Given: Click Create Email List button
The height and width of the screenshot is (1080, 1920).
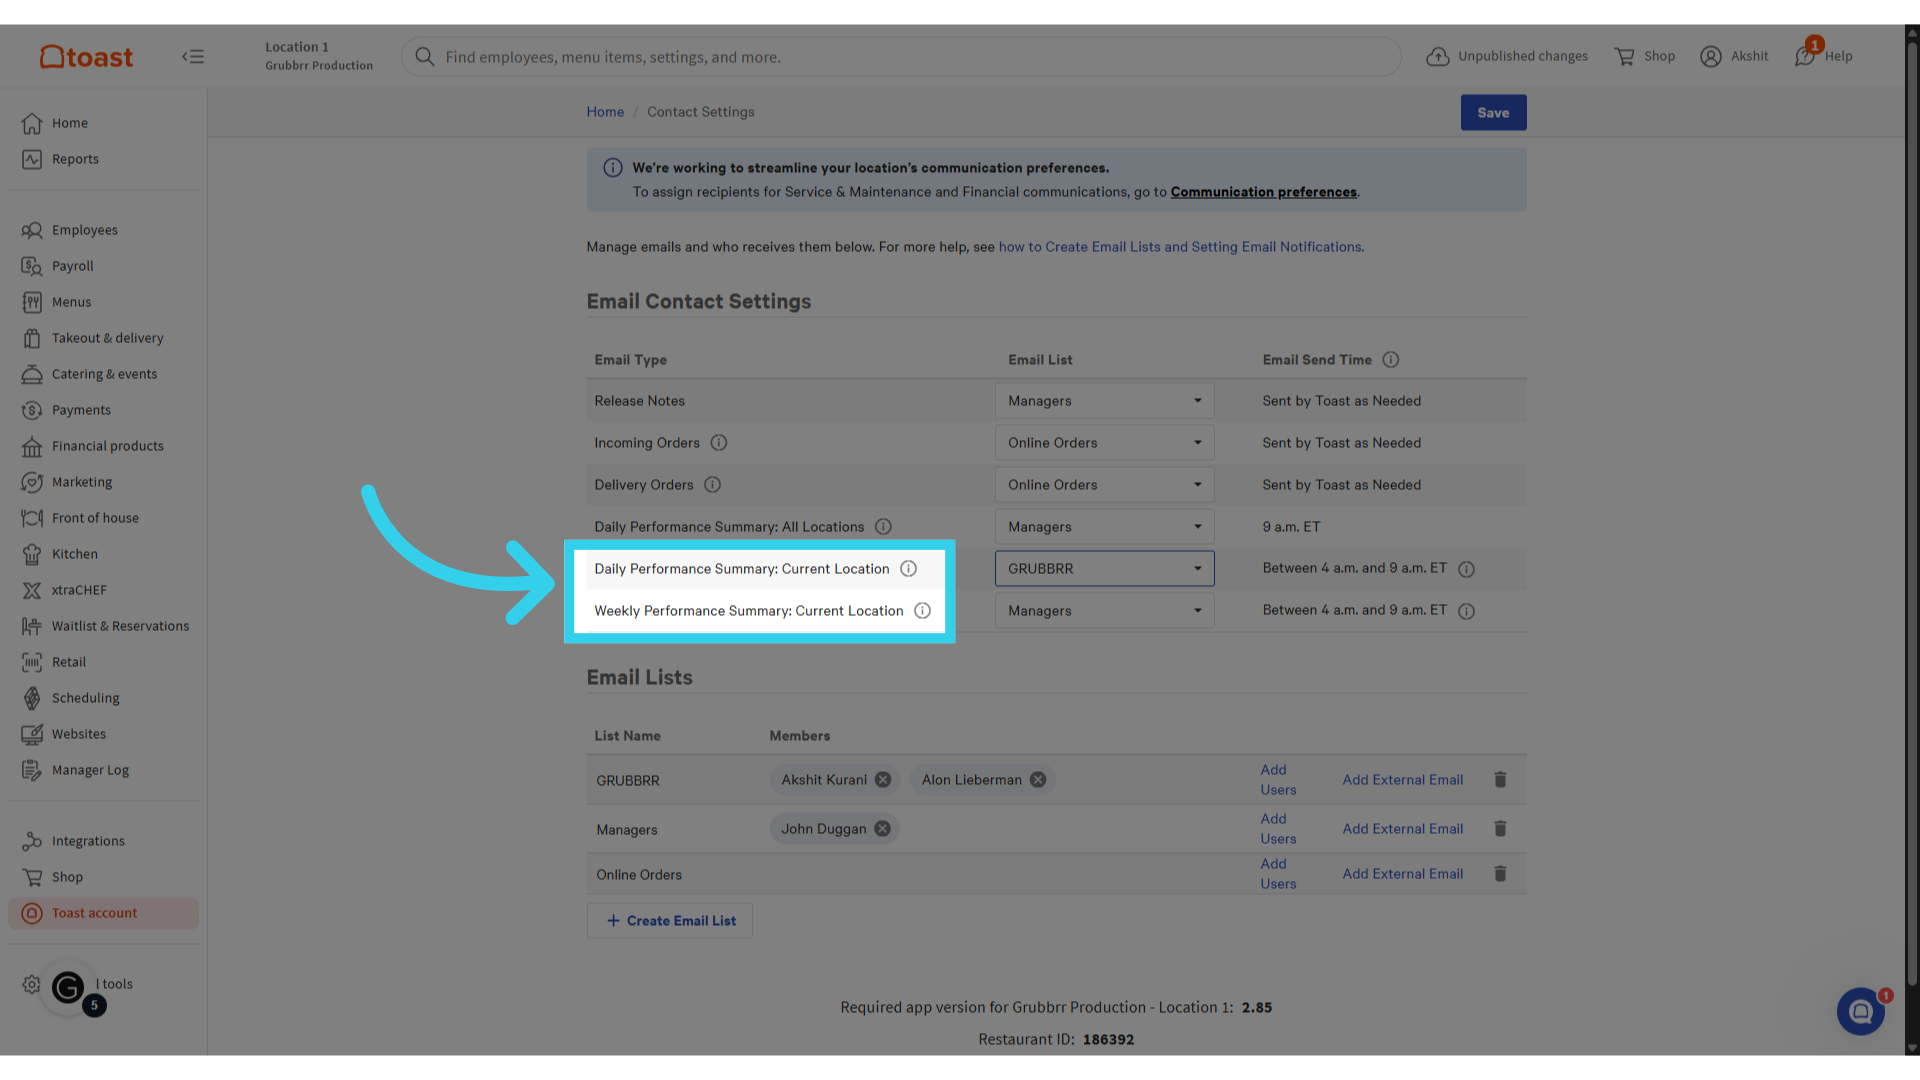Looking at the screenshot, I should click(x=670, y=921).
